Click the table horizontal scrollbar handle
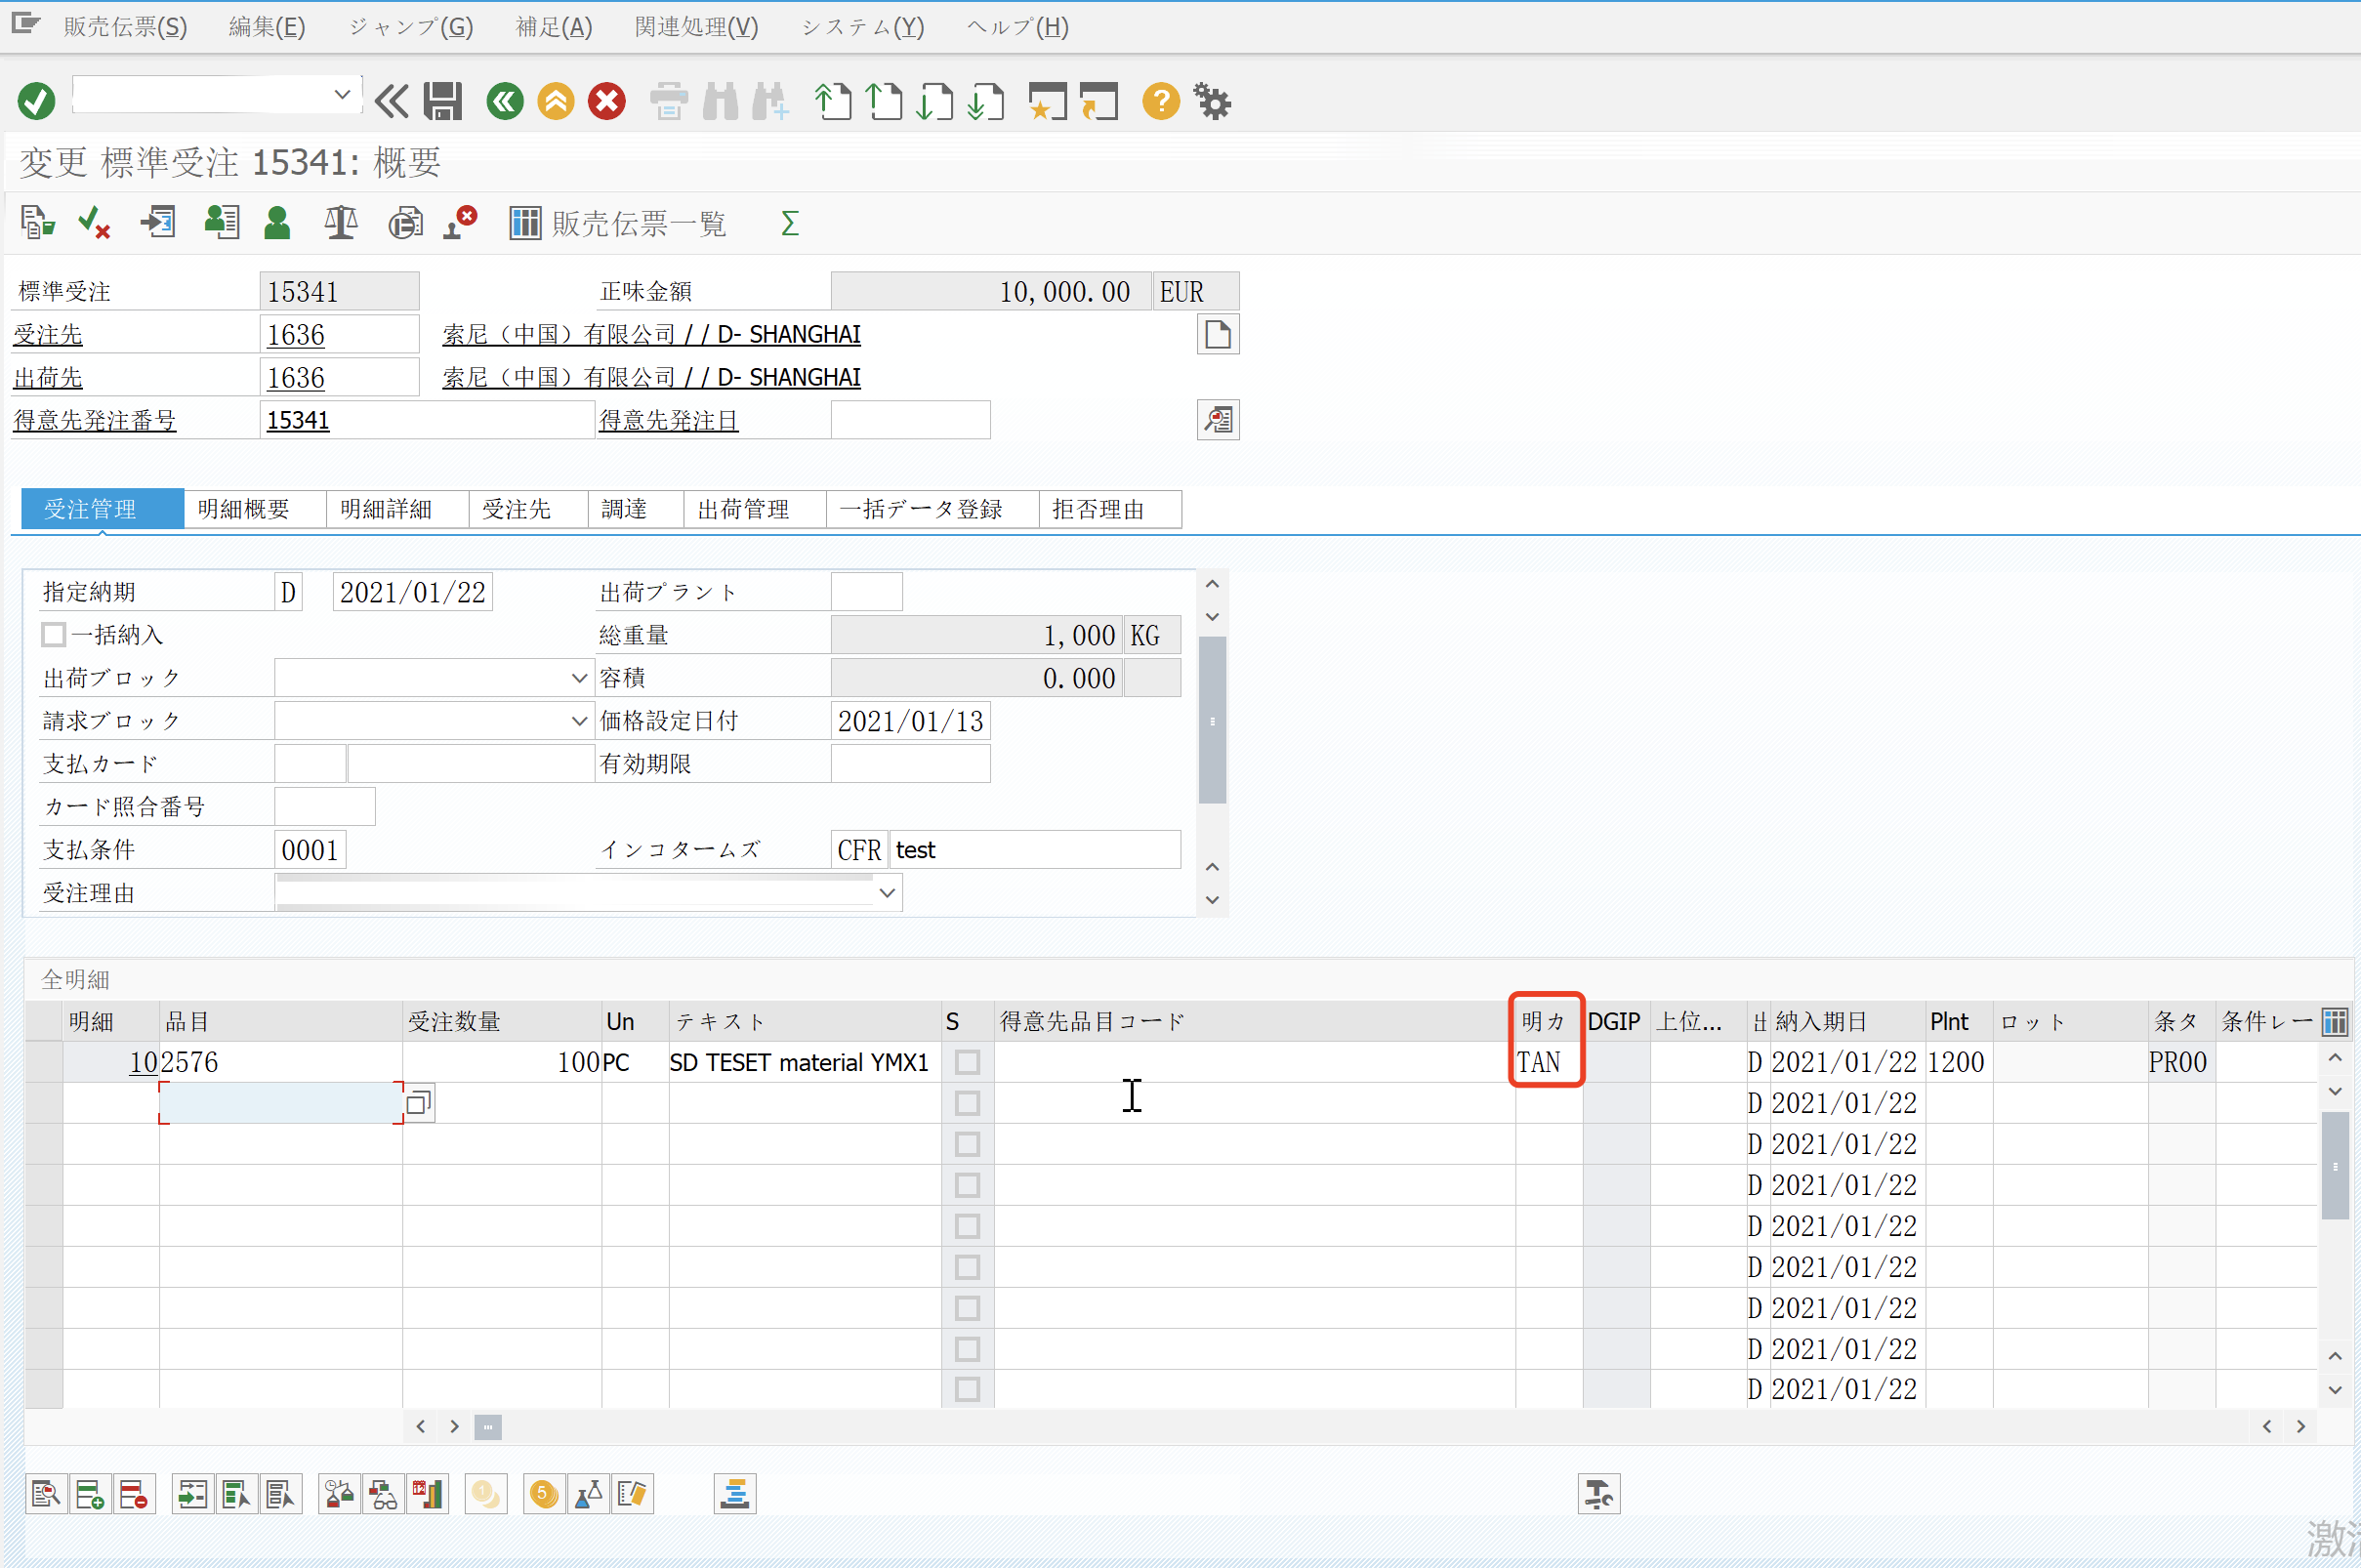This screenshot has height=1568, width=2361. pos(488,1427)
